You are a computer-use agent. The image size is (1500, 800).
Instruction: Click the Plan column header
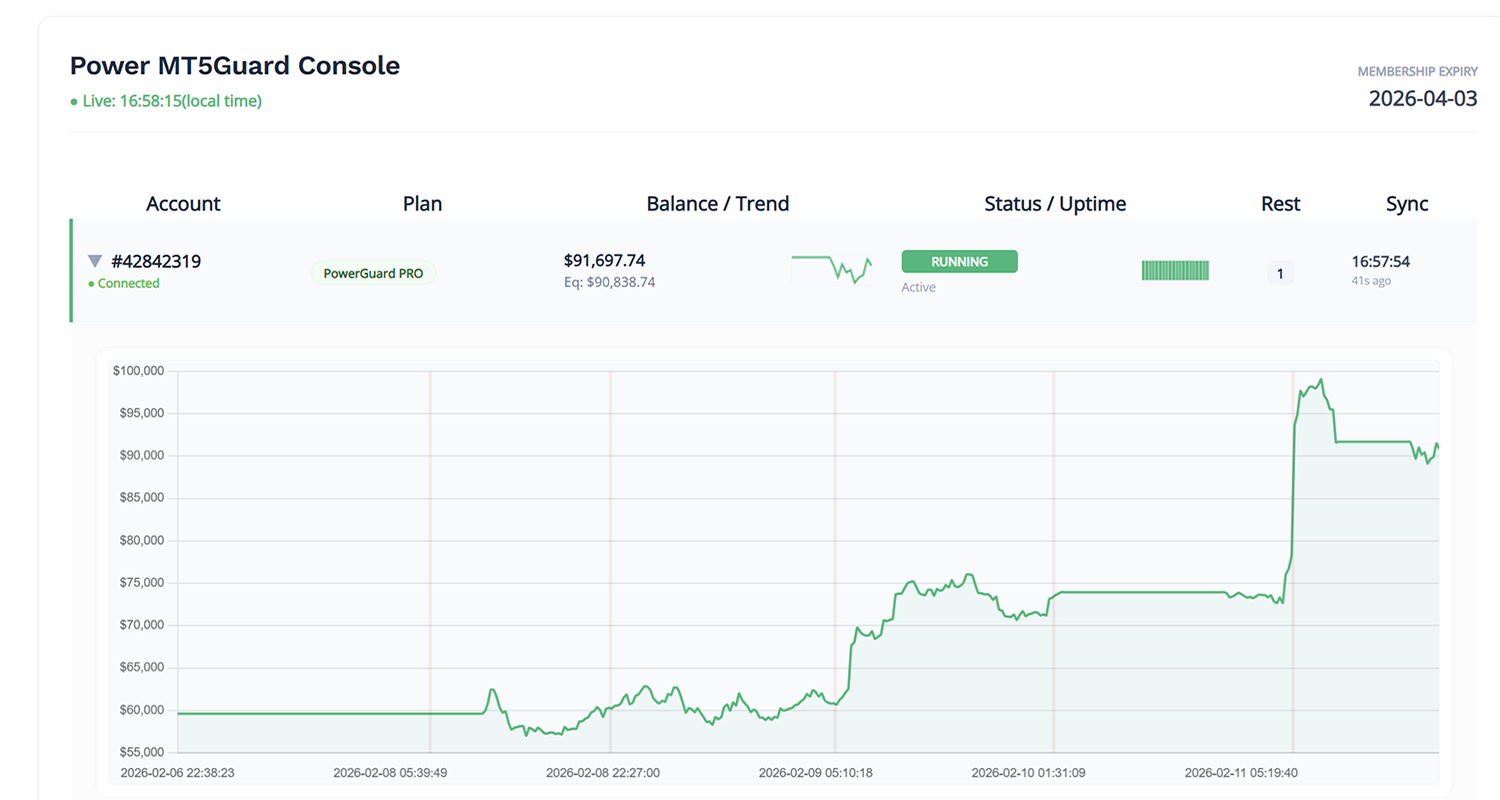422,204
